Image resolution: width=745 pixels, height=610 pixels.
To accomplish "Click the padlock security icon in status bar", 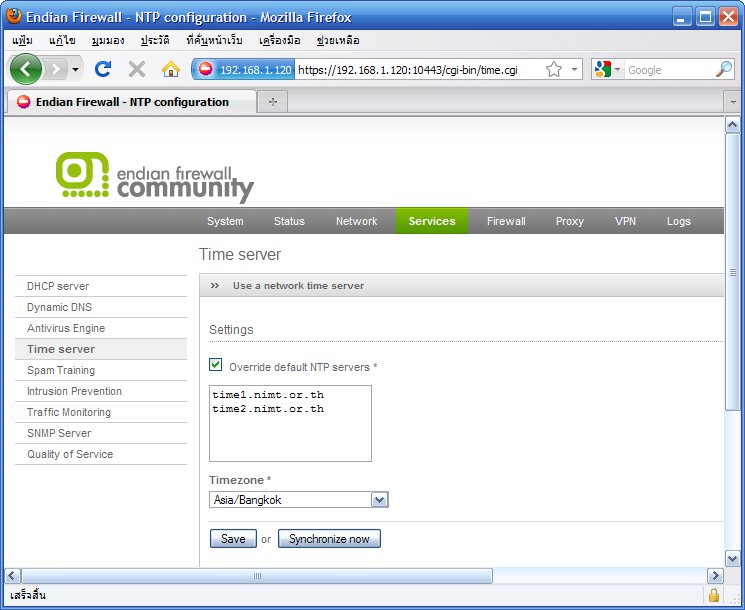I will tap(714, 595).
